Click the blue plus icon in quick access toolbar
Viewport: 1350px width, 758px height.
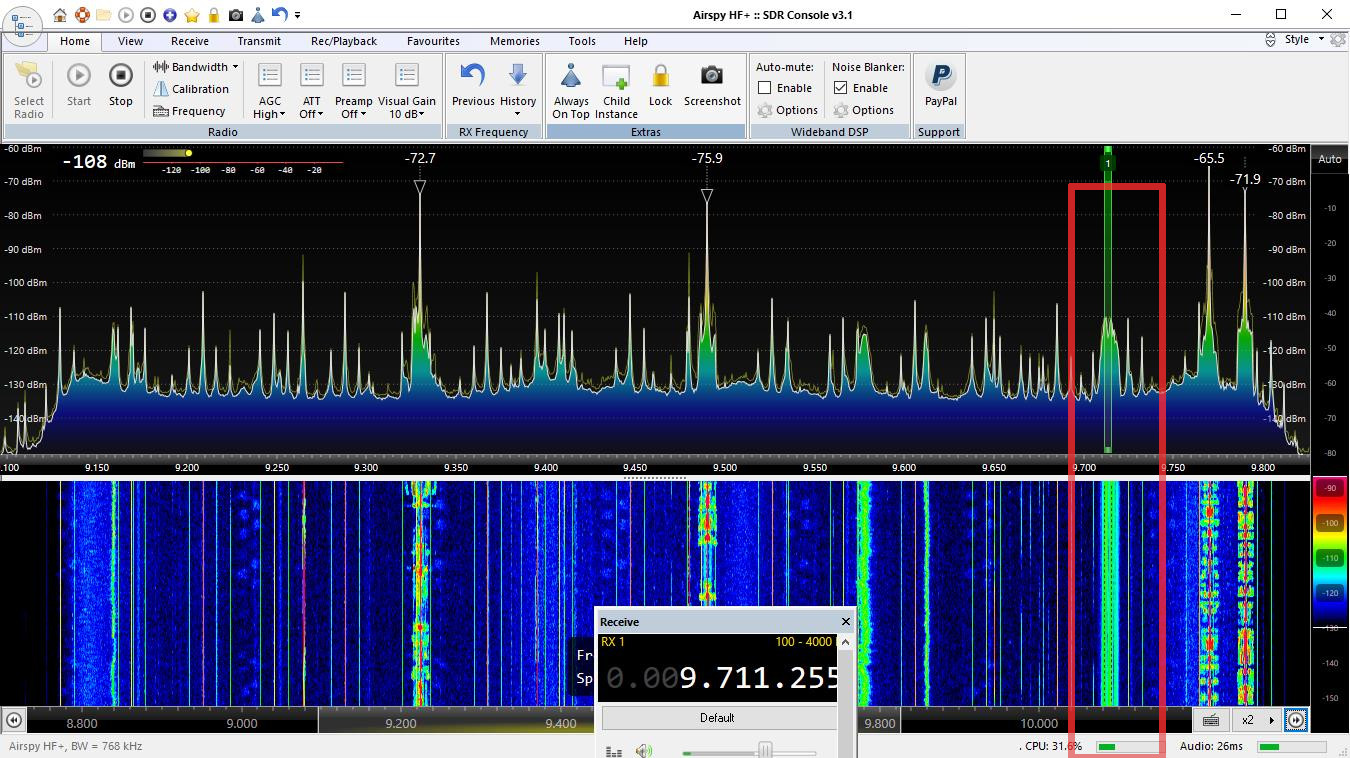click(170, 15)
